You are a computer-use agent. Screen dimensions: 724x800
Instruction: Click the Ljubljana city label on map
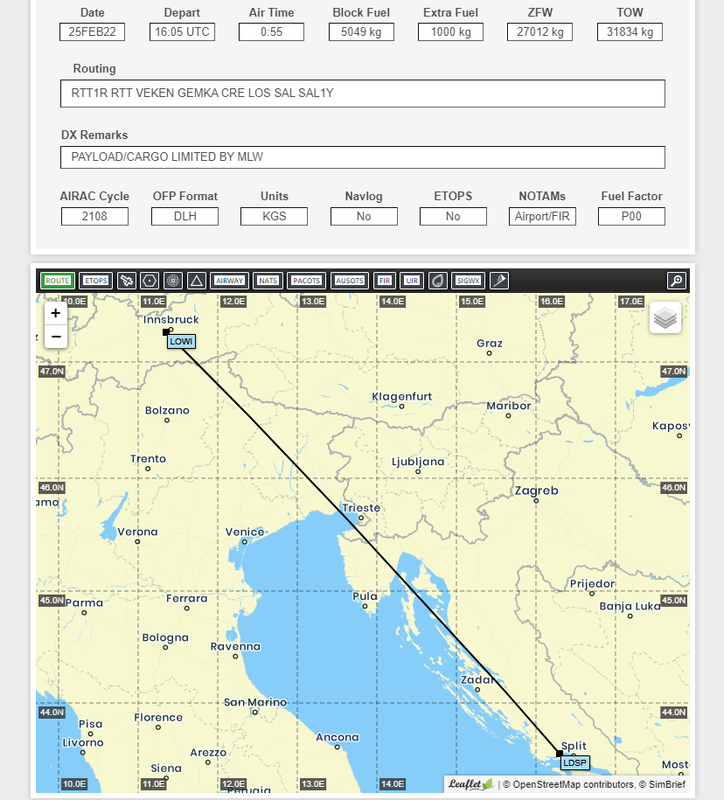[418, 462]
